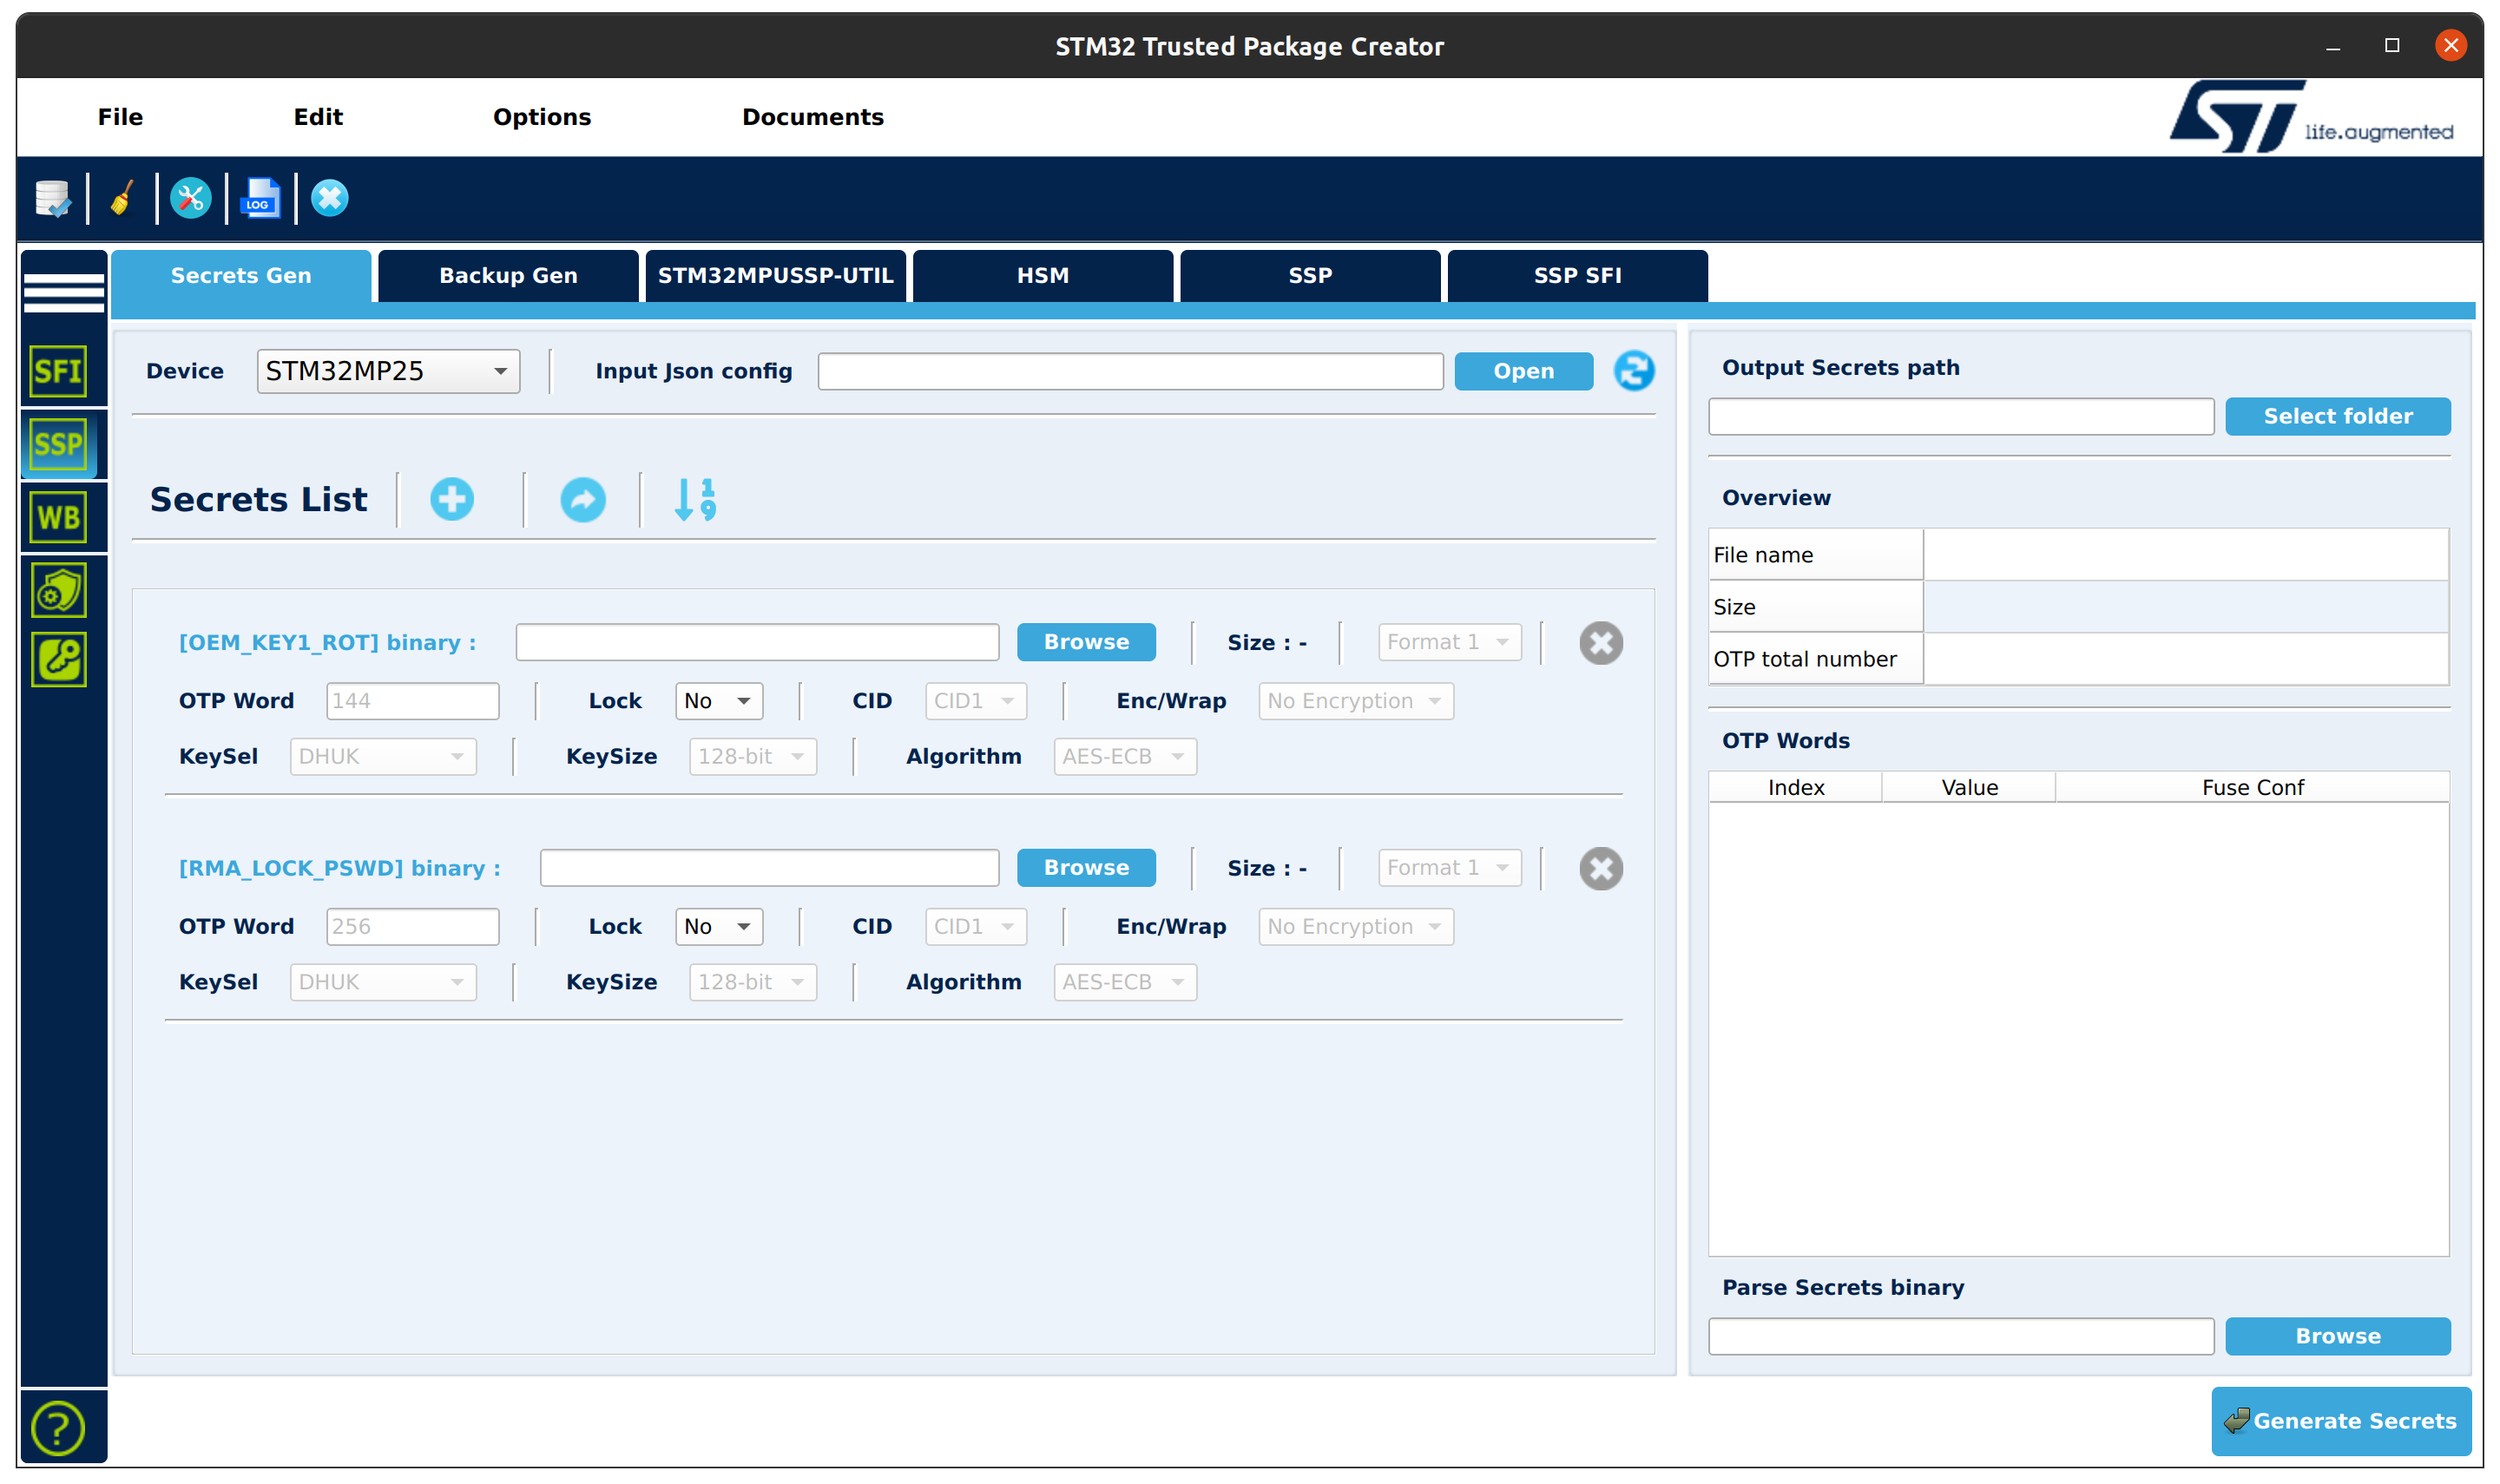The width and height of the screenshot is (2500, 1484).
Task: Open the log file icon in the toolbar
Action: tap(261, 198)
